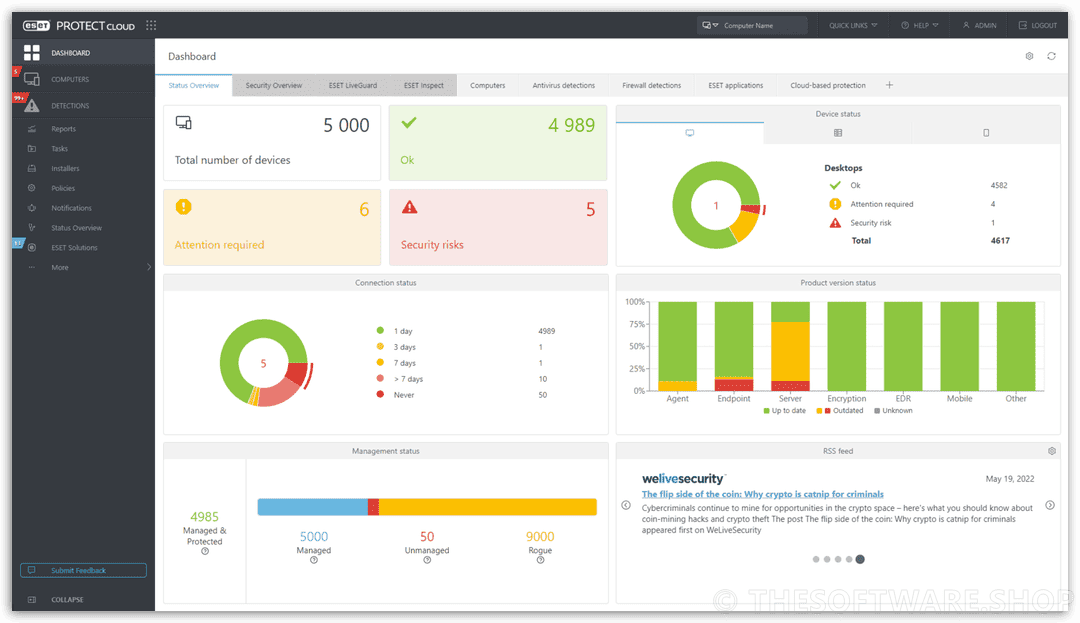Screen dimensions: 1080x623
Task: Toggle the Unknown legend swatch
Action: (877, 411)
